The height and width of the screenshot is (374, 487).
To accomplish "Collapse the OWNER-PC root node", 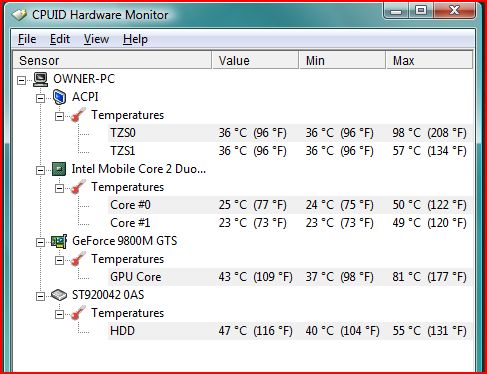I will 21,80.
